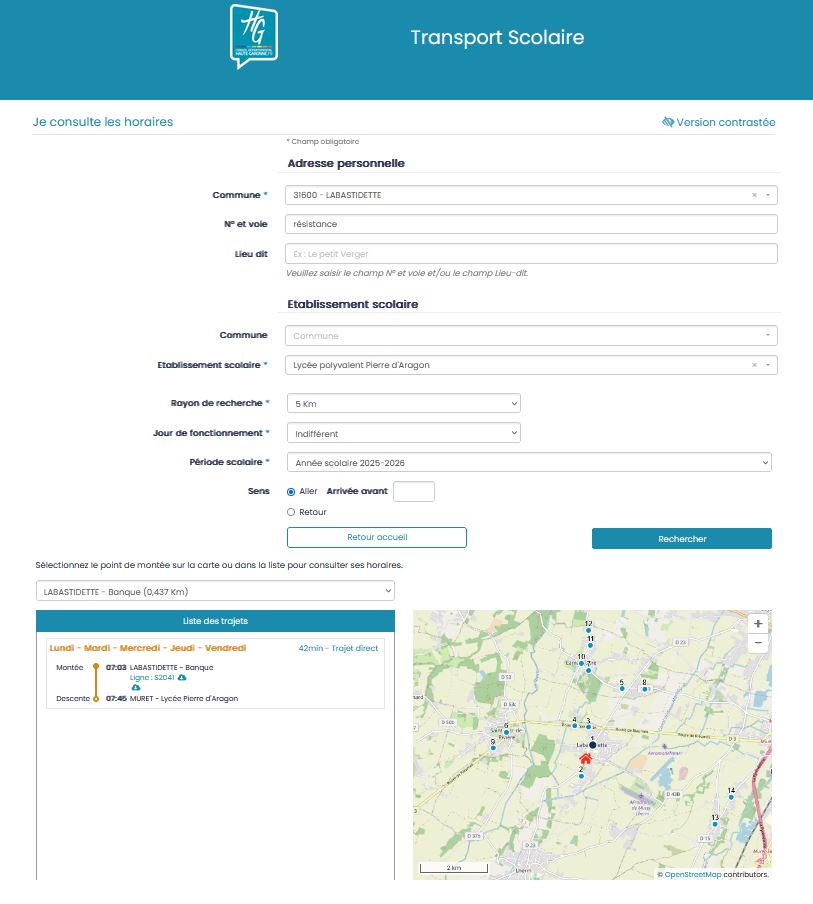Screen dimensions: 813x904
Task: Click the 07:03 departure time
Action: pyautogui.click(x=116, y=668)
